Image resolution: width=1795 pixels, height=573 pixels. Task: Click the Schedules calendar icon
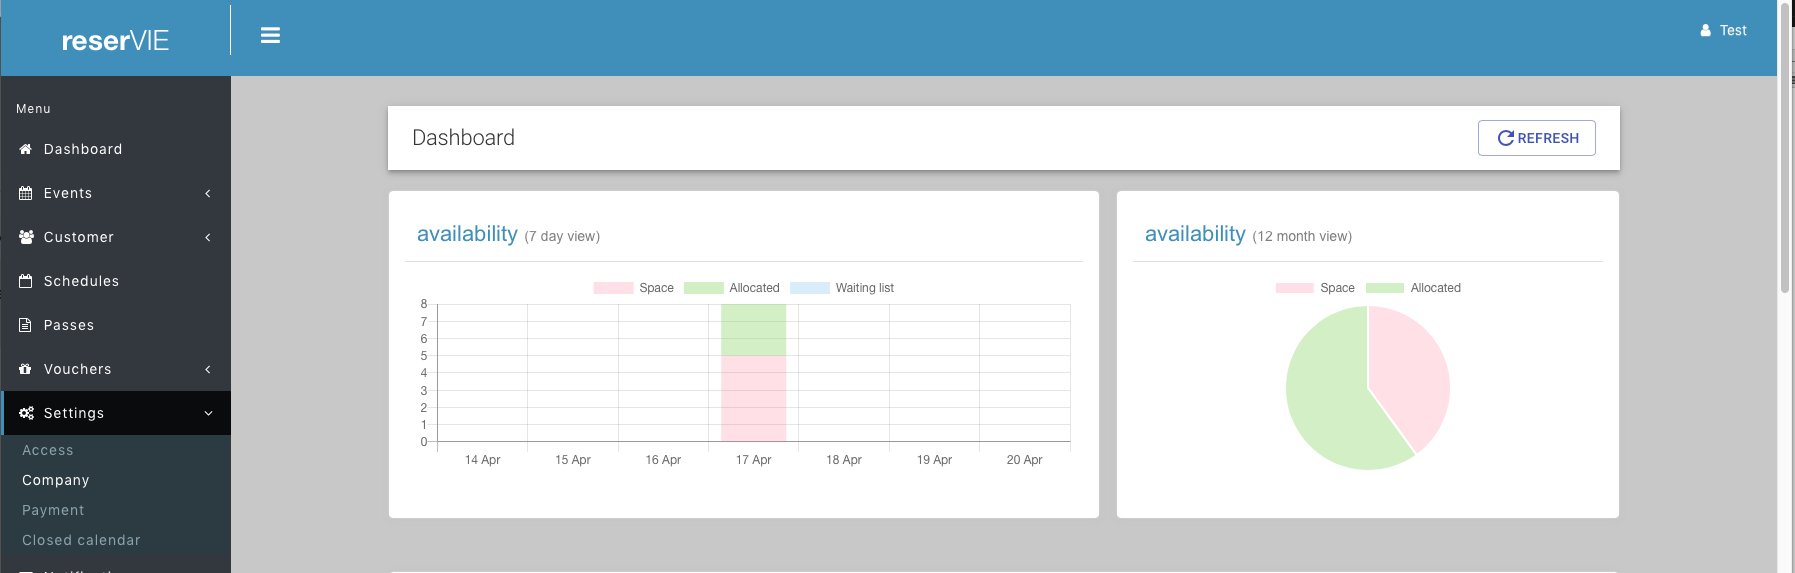pos(26,281)
